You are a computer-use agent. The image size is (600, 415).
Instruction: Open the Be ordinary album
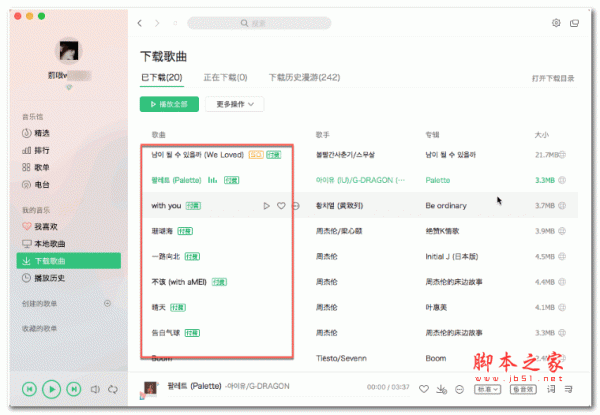(446, 206)
